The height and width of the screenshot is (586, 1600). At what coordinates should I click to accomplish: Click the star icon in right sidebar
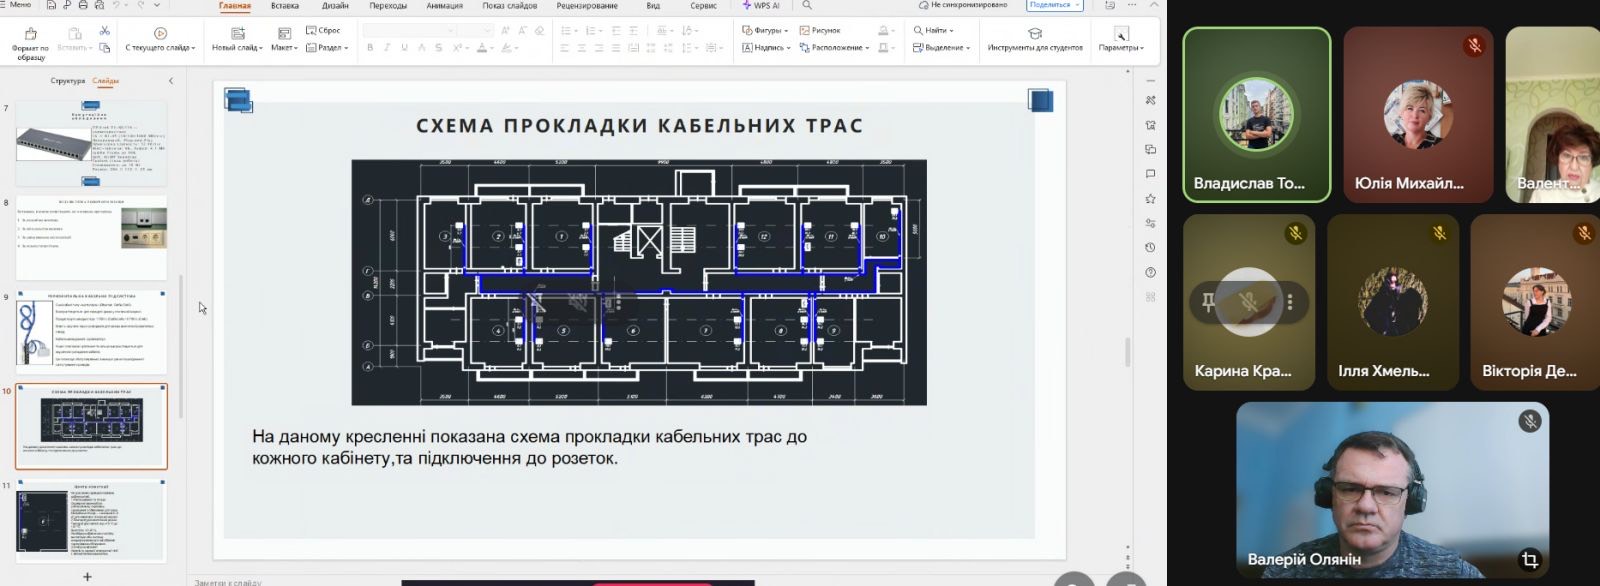1151,199
